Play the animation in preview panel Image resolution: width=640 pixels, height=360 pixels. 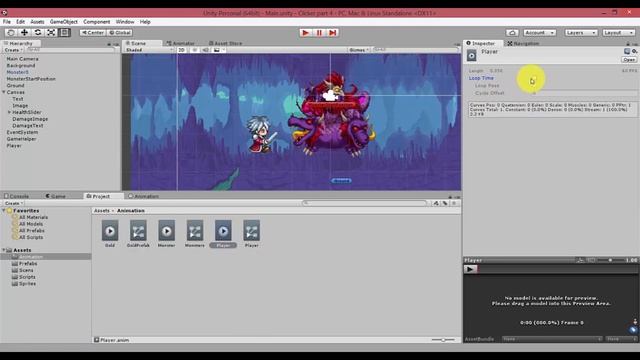coord(470,269)
